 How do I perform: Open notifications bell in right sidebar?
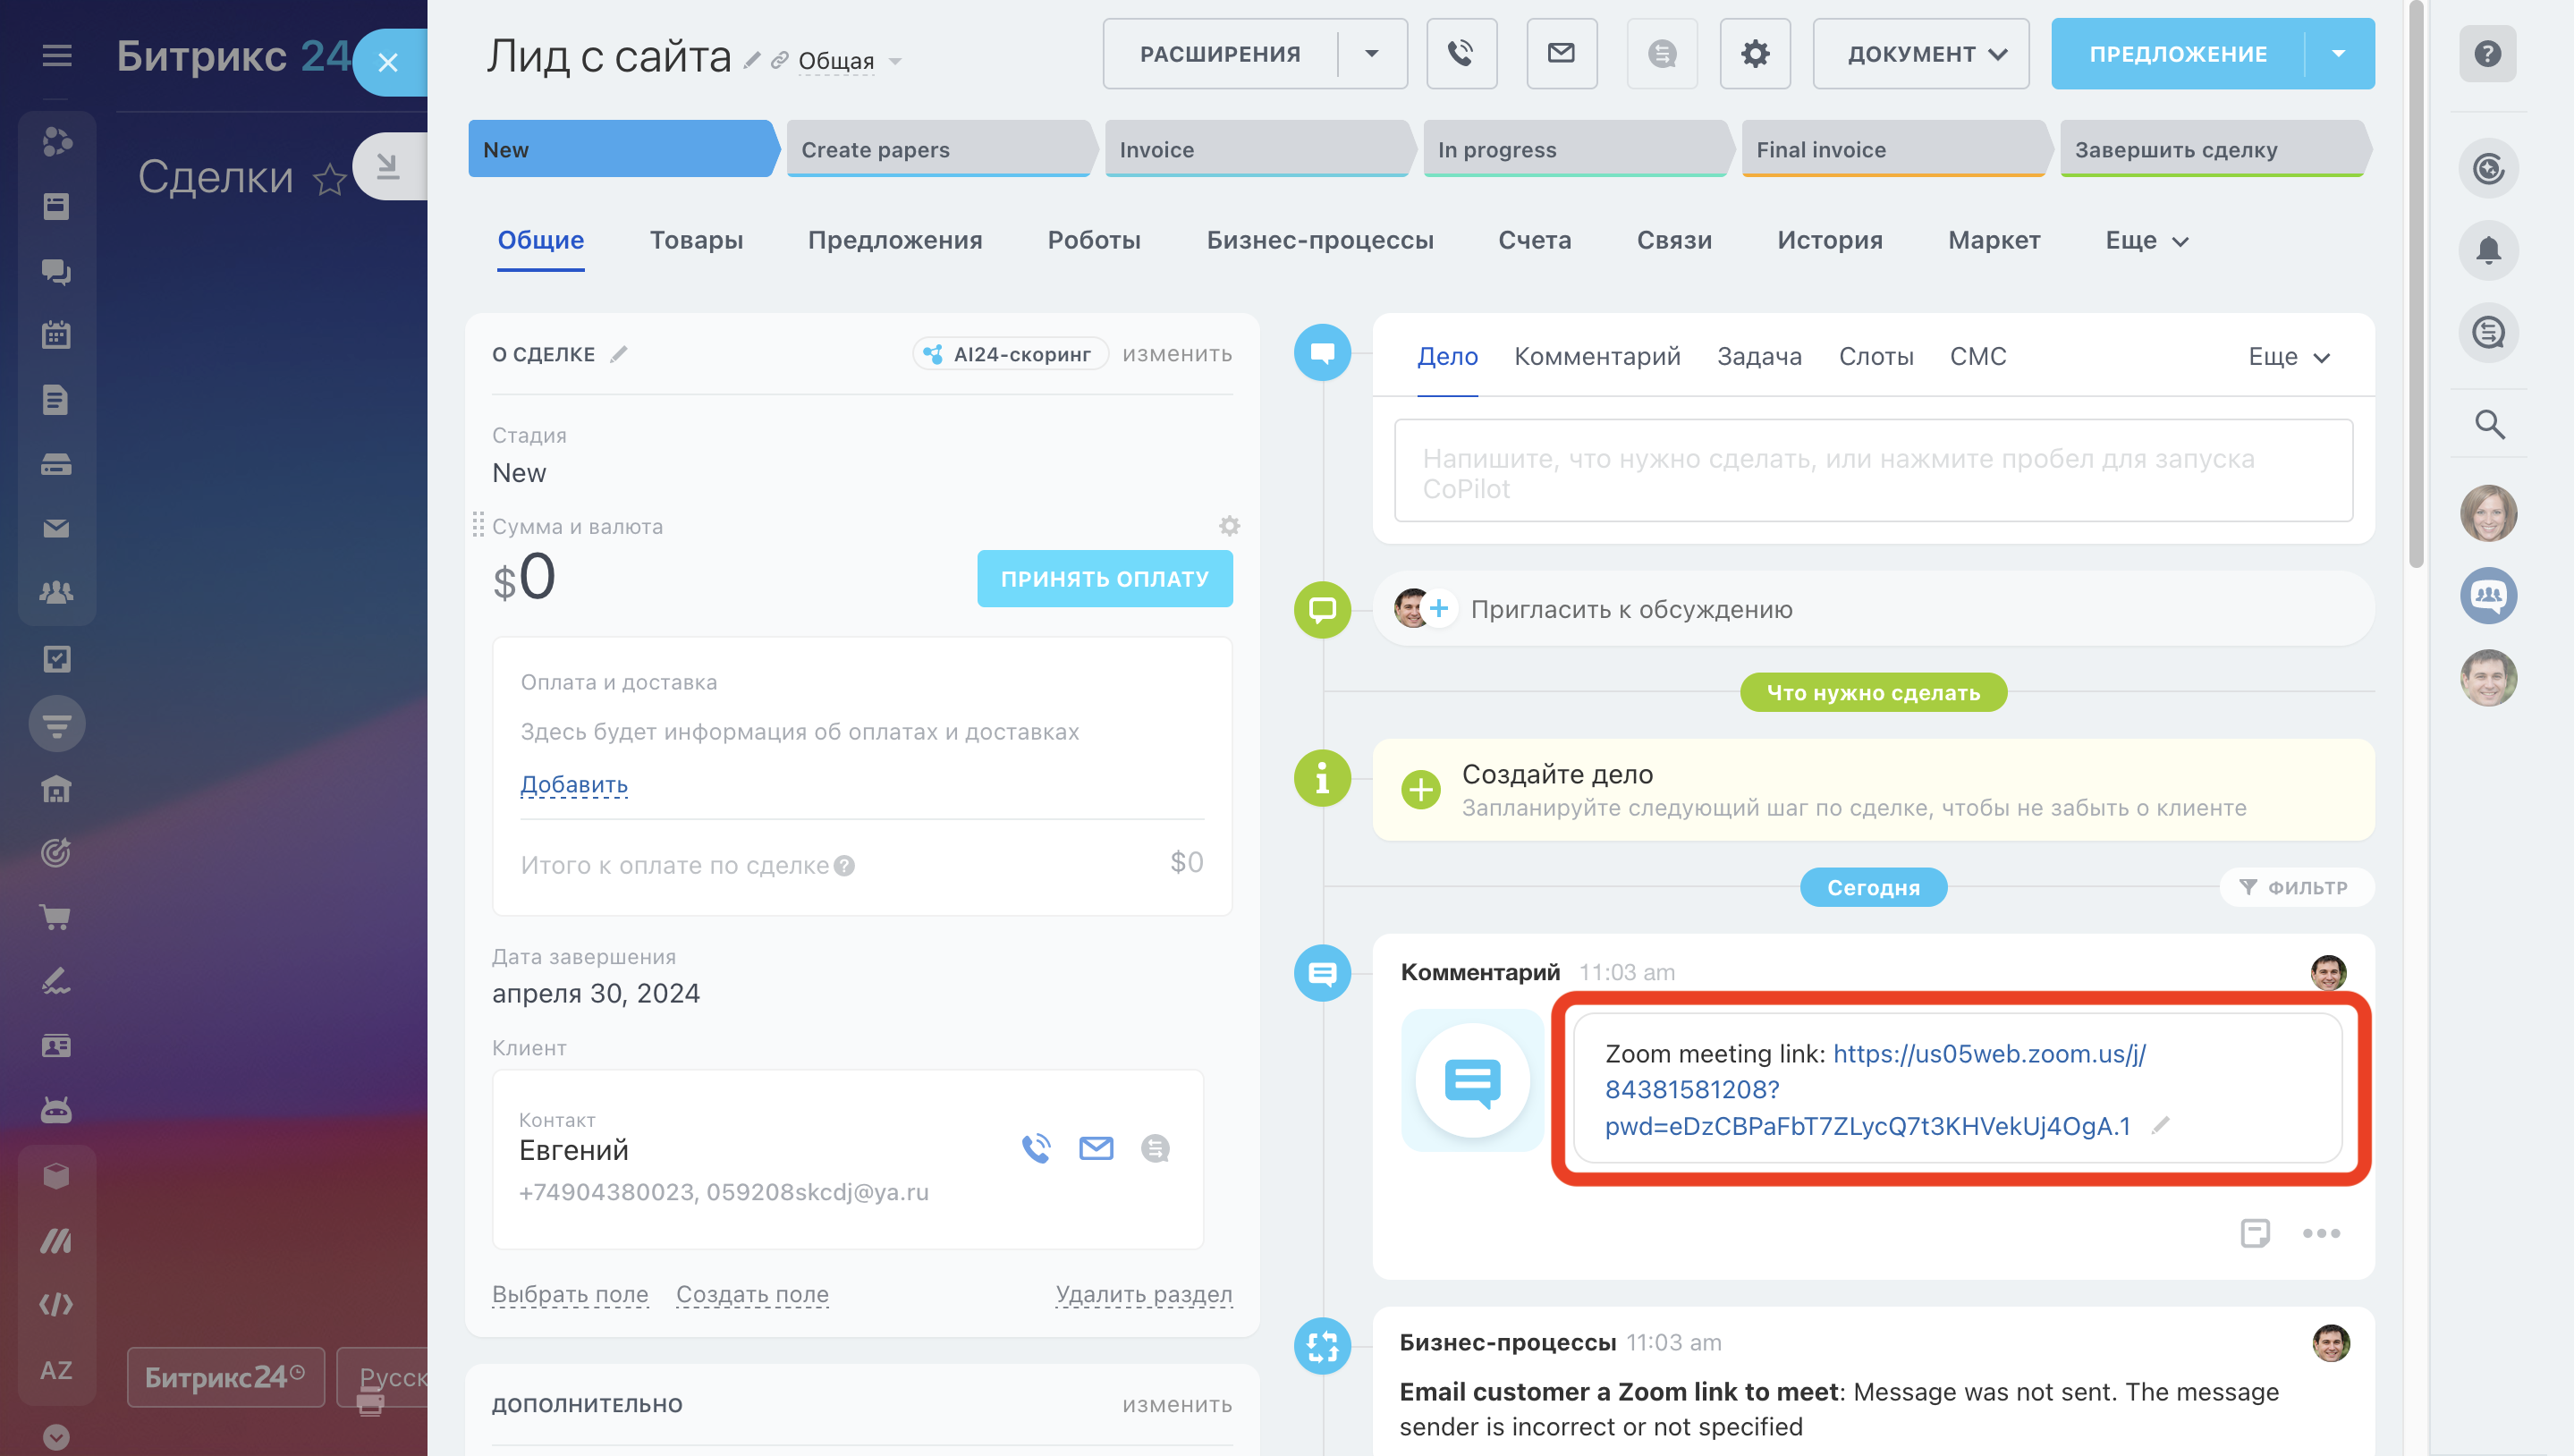pyautogui.click(x=2488, y=250)
